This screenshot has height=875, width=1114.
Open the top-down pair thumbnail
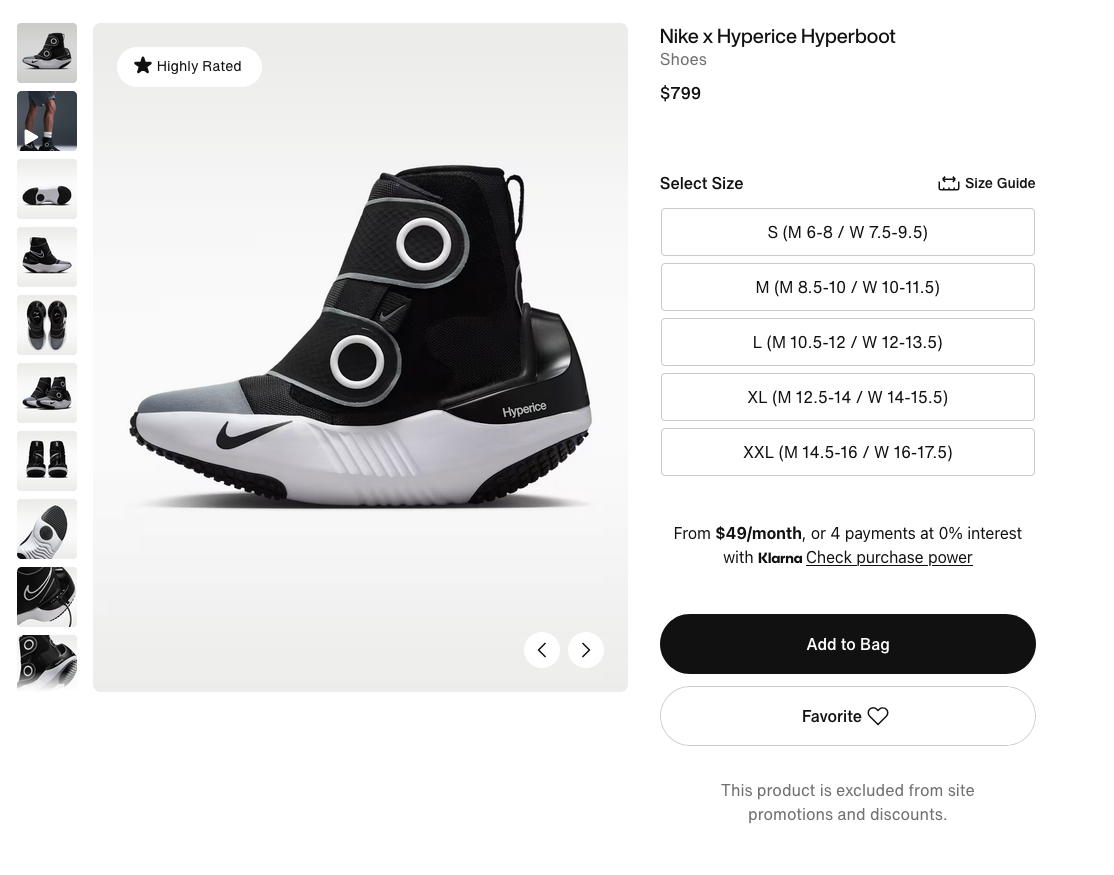(47, 325)
